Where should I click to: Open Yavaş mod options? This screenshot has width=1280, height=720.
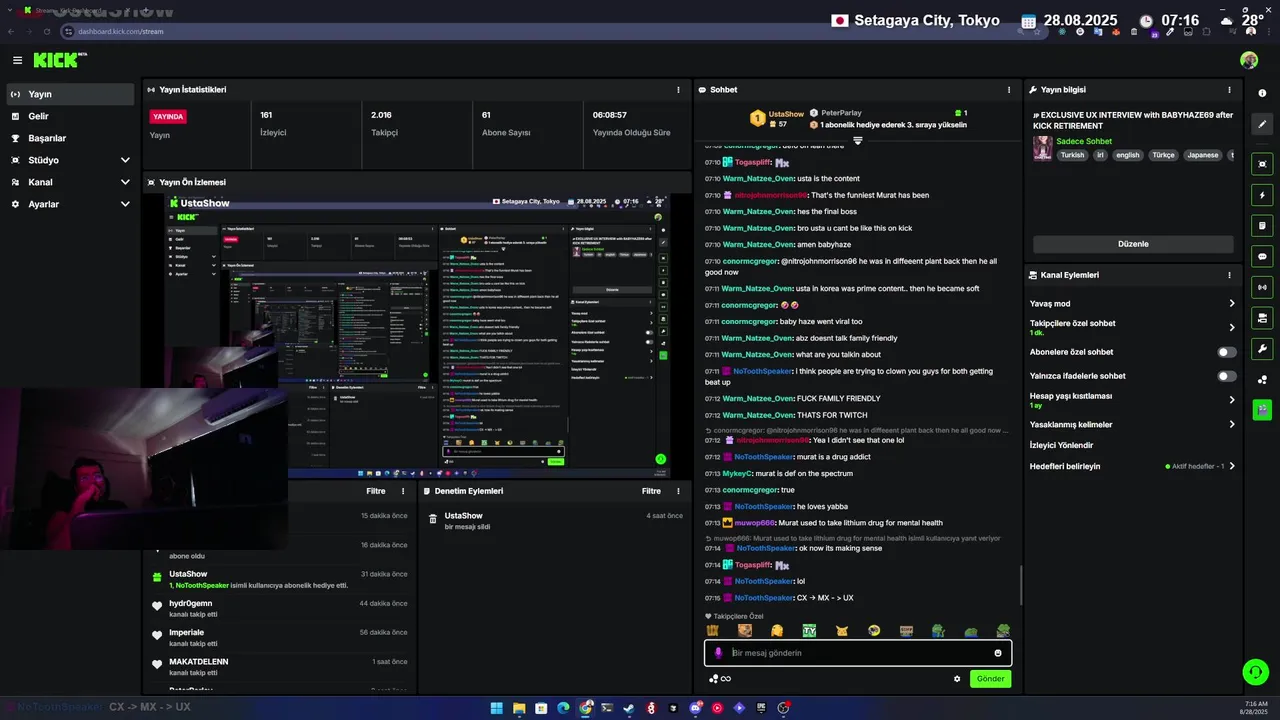(1133, 303)
